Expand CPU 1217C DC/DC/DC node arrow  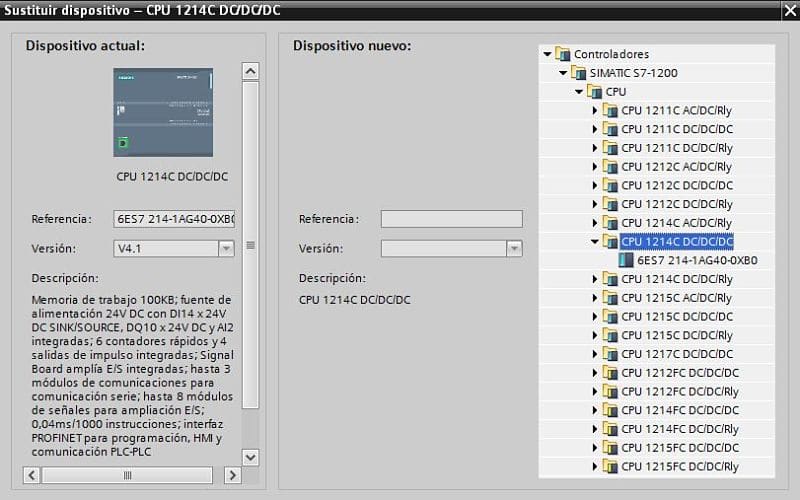(595, 354)
